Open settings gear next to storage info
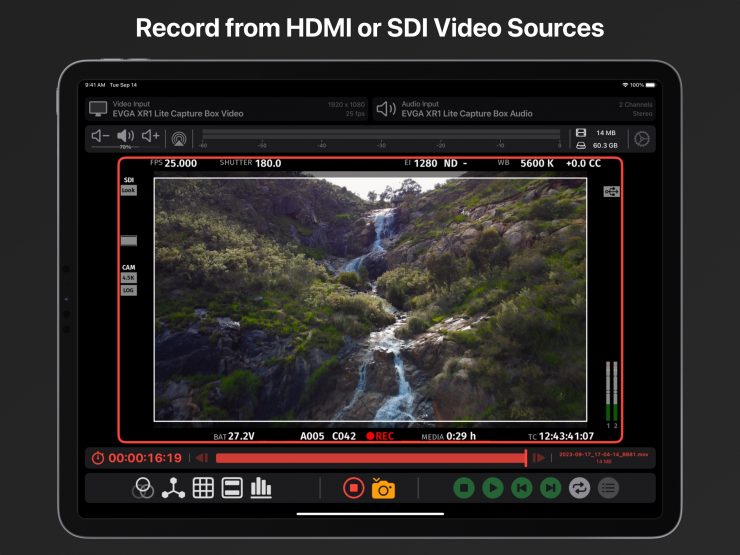This screenshot has height=555, width=740. 642,139
